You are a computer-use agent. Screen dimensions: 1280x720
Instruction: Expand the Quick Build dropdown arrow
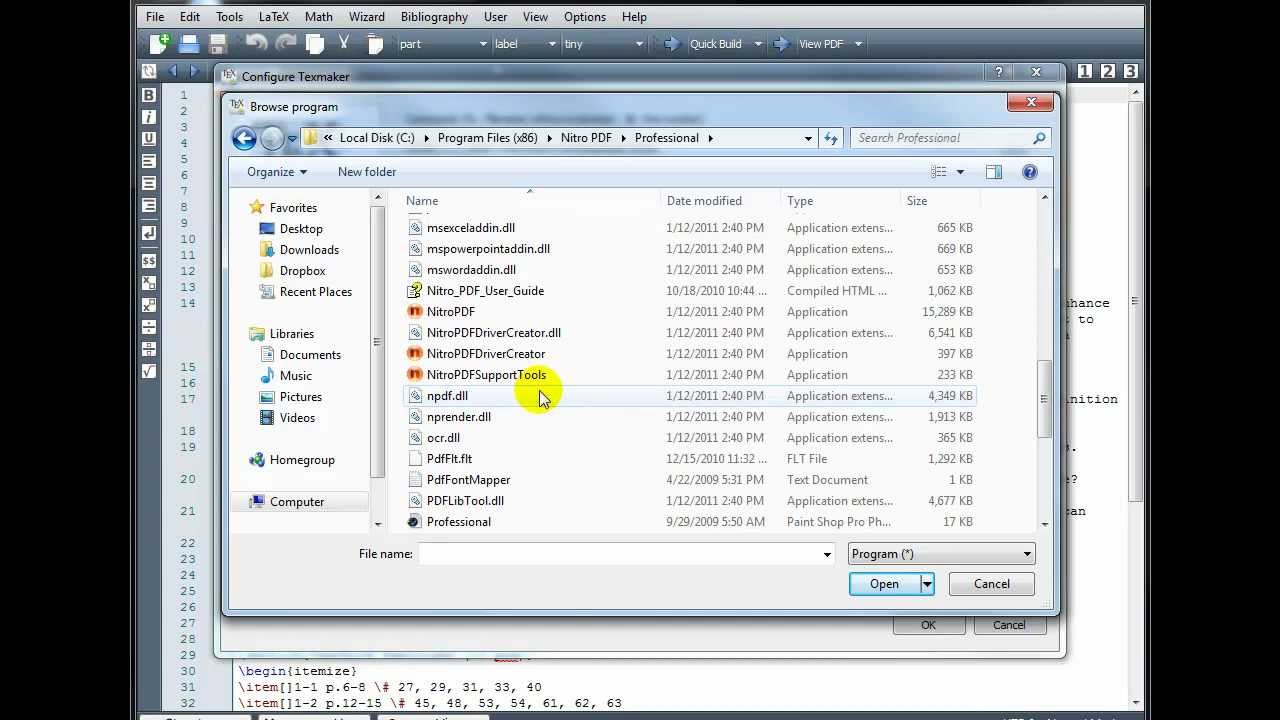coord(758,44)
